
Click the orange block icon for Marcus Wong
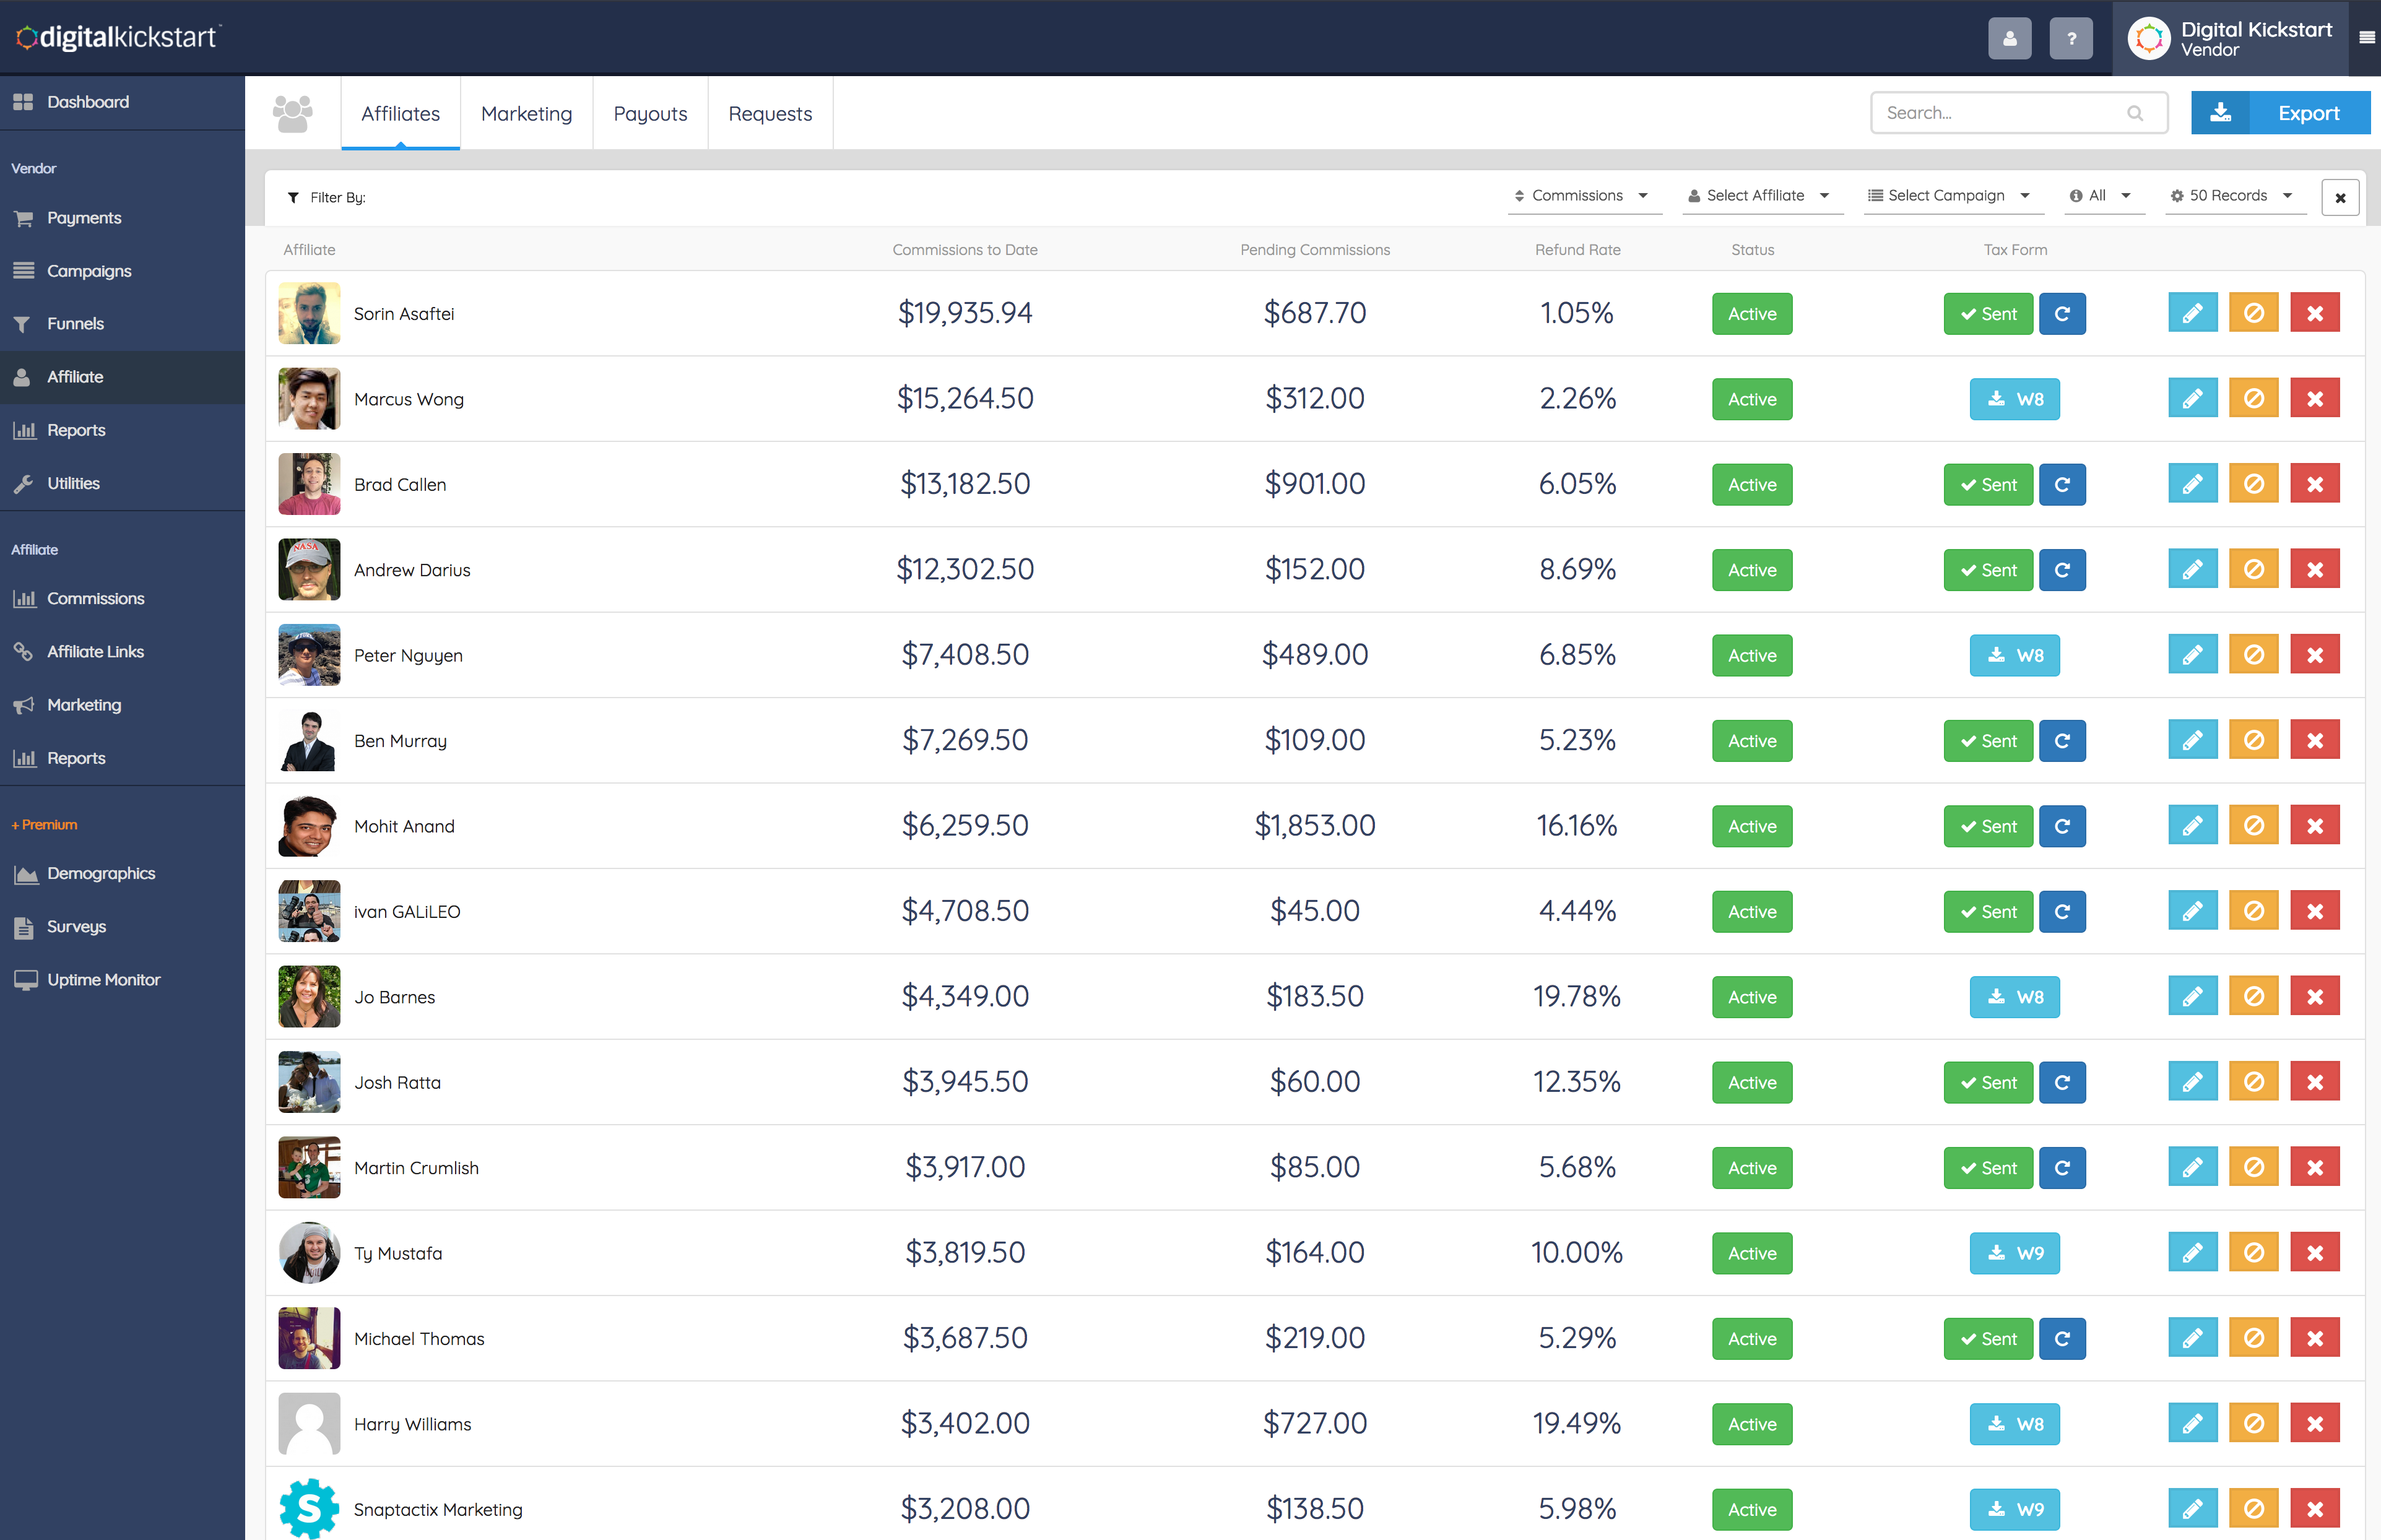click(x=2253, y=399)
